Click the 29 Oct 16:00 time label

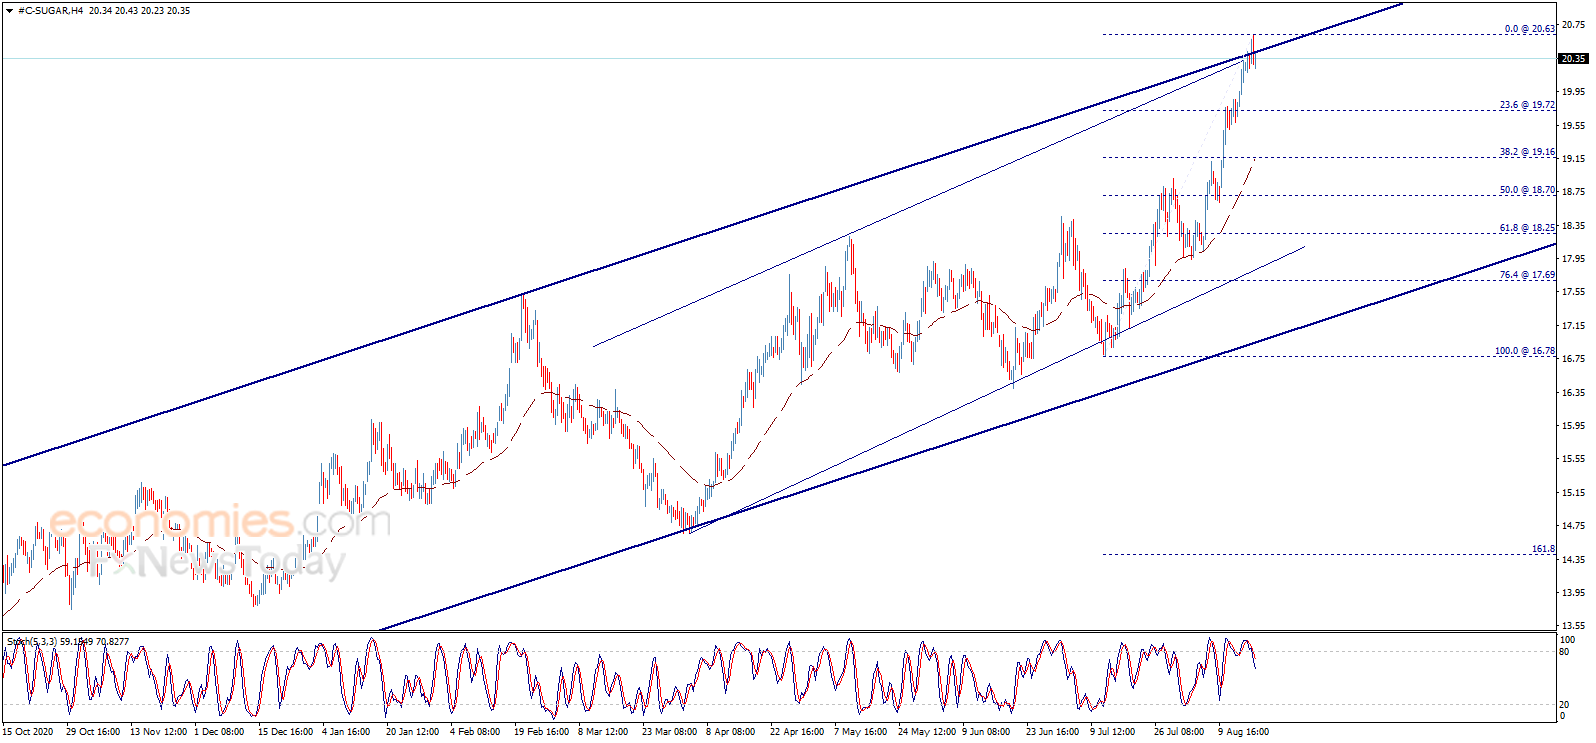(93, 732)
